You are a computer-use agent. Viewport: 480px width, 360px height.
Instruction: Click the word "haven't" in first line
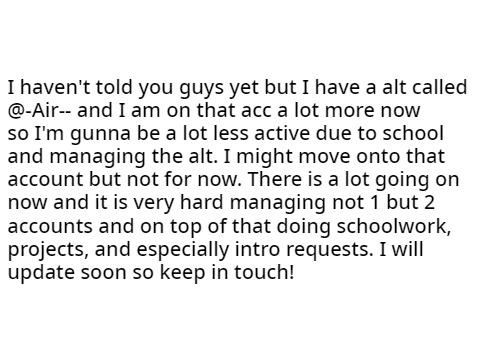58,87
